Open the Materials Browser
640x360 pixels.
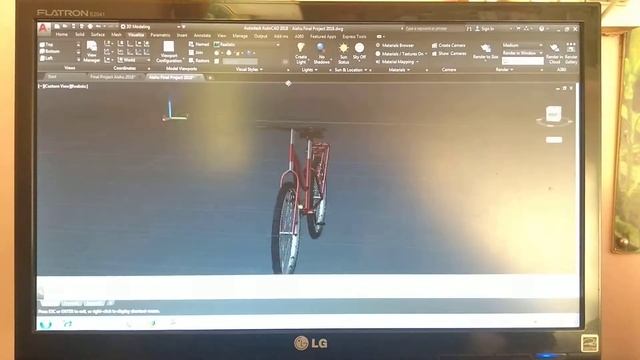(x=395, y=45)
